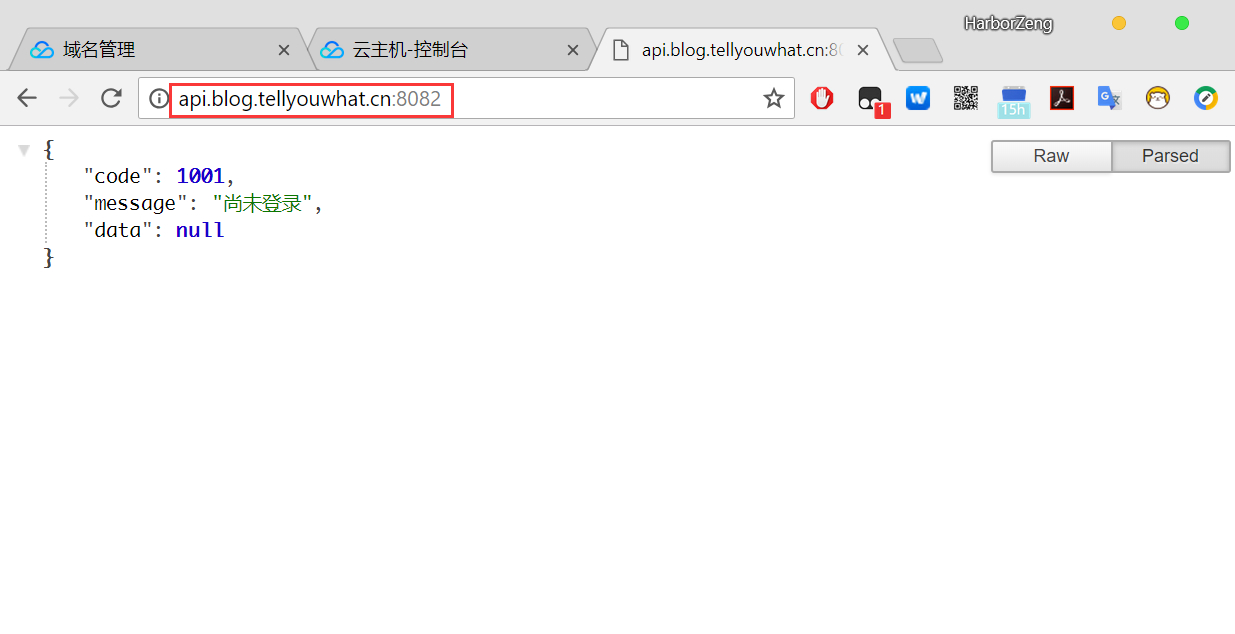This screenshot has height=634, width=1235.
Task: Open the Google Translate extension
Action: [1109, 98]
